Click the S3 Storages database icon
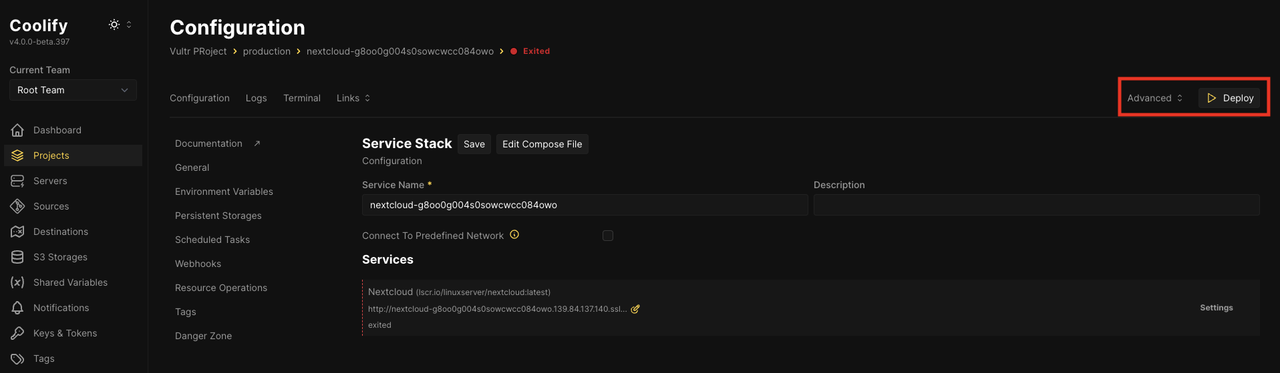1280x373 pixels. [x=17, y=257]
